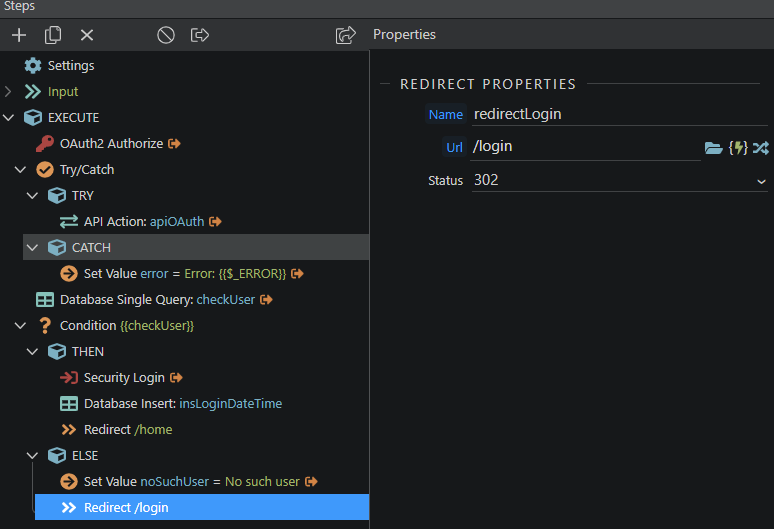Viewport: 774px width, 529px height.
Task: Select the THEN block label
Action: [88, 352]
